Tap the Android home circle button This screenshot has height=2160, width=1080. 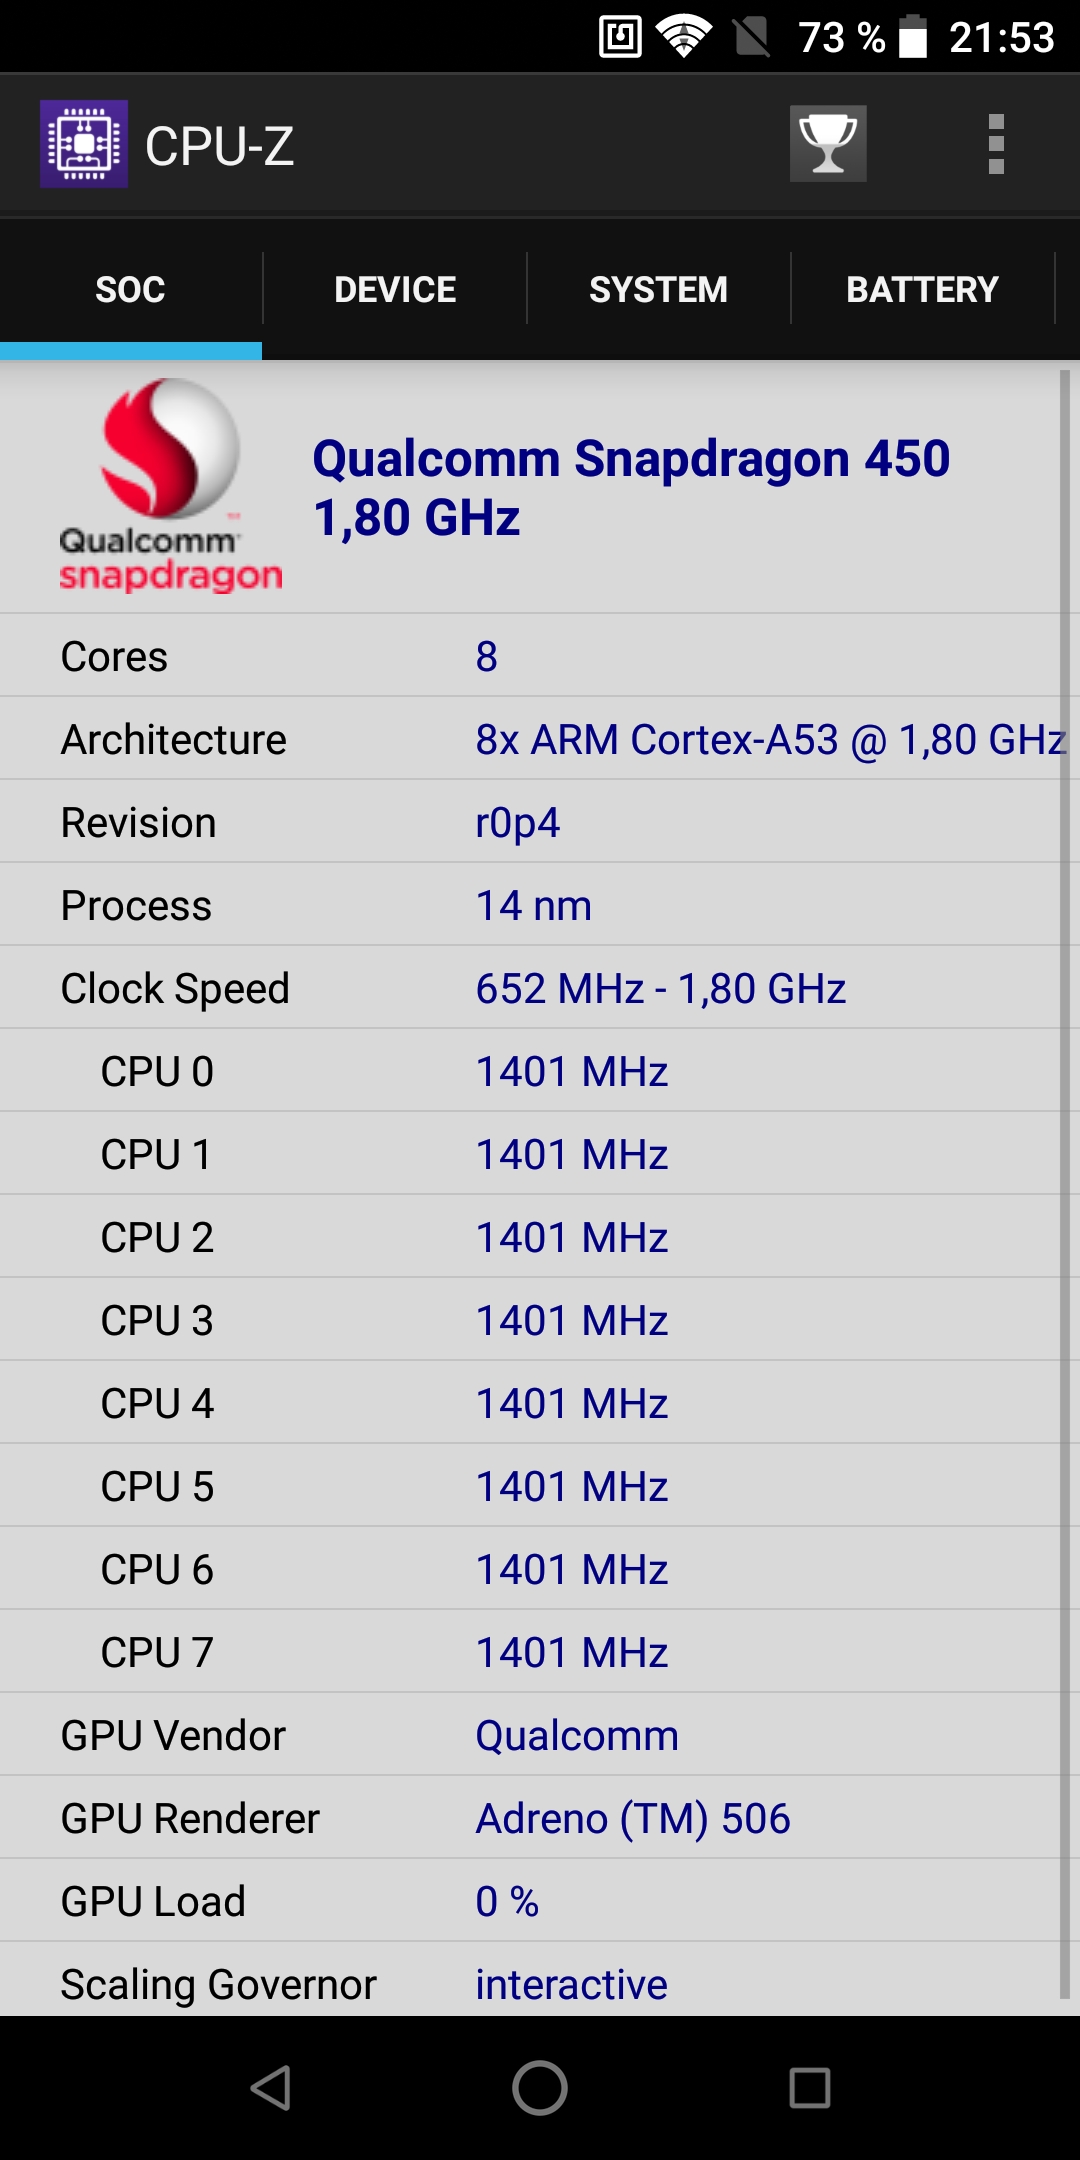coord(540,2088)
